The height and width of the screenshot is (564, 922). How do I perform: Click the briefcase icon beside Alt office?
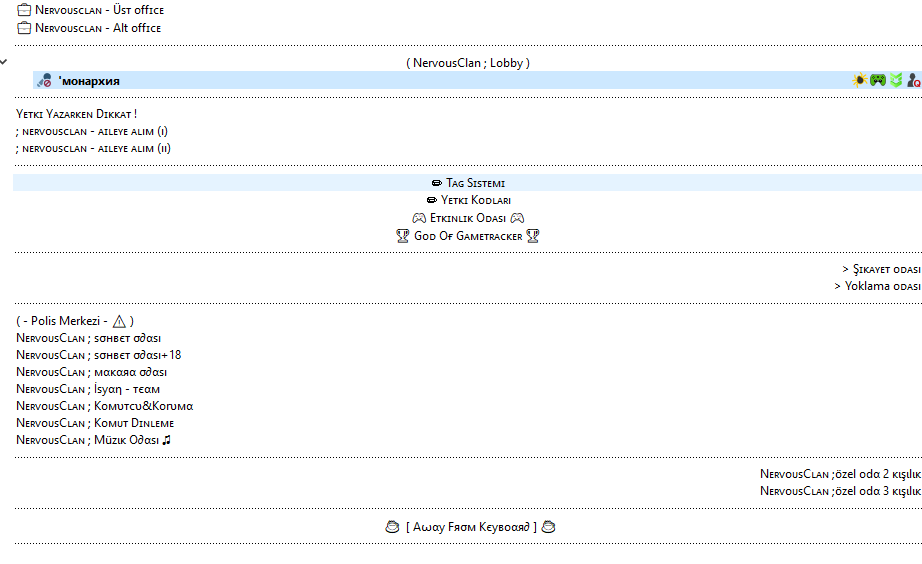24,28
